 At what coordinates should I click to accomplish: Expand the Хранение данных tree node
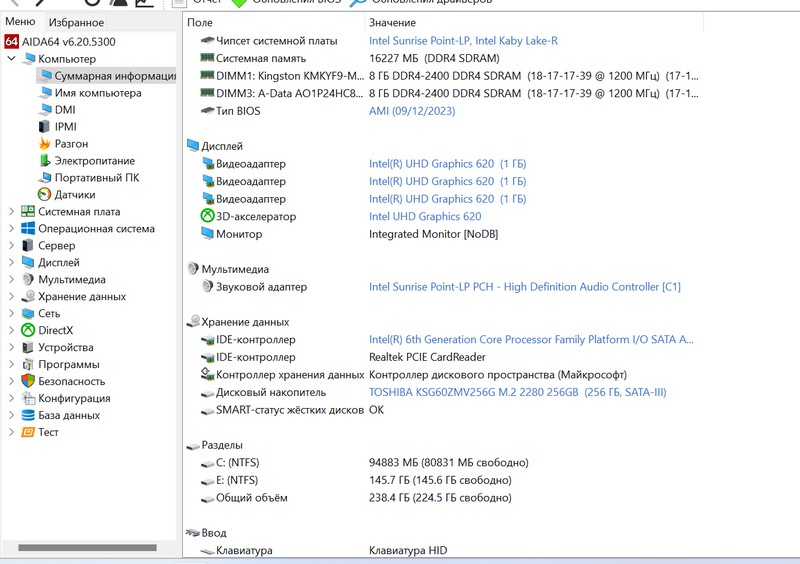tap(11, 297)
